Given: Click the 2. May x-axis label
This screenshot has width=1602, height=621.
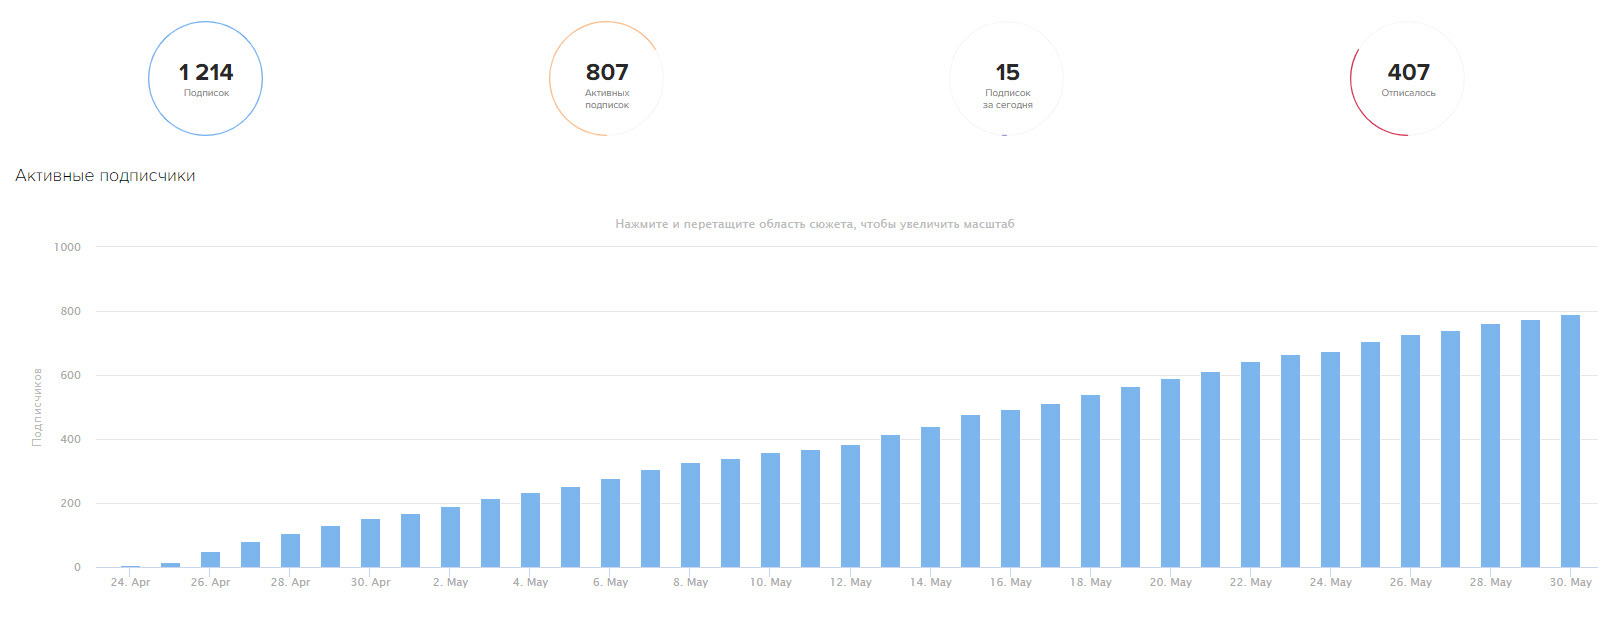Looking at the screenshot, I should [450, 582].
